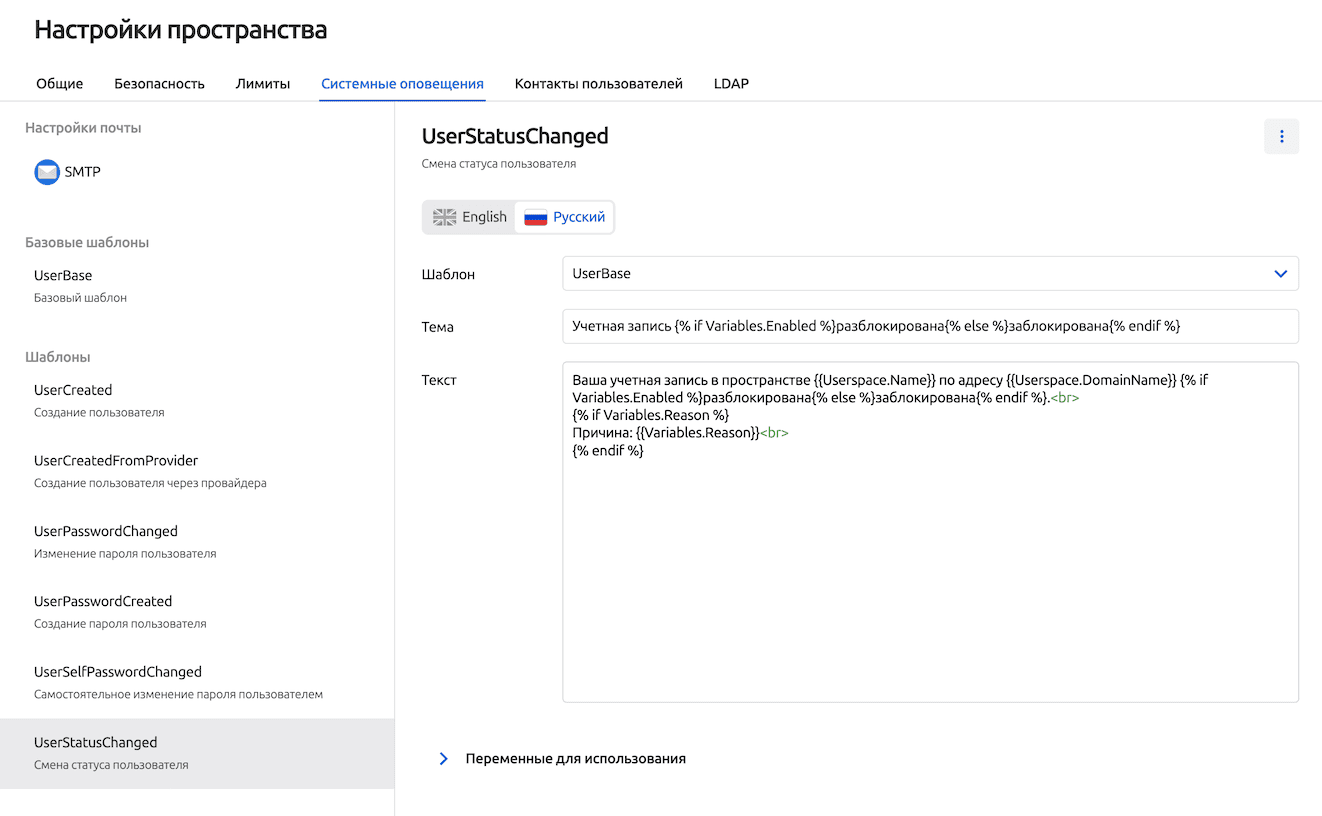Open Контакты пользователей tab

598,83
